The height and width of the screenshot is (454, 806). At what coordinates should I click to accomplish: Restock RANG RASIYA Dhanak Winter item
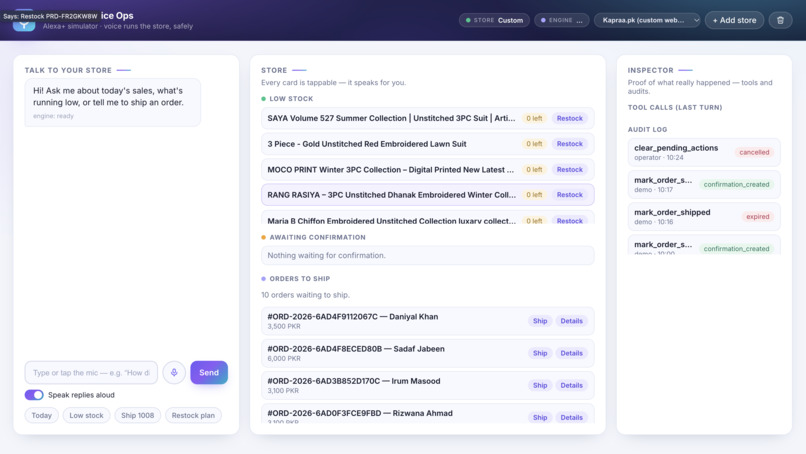[570, 195]
